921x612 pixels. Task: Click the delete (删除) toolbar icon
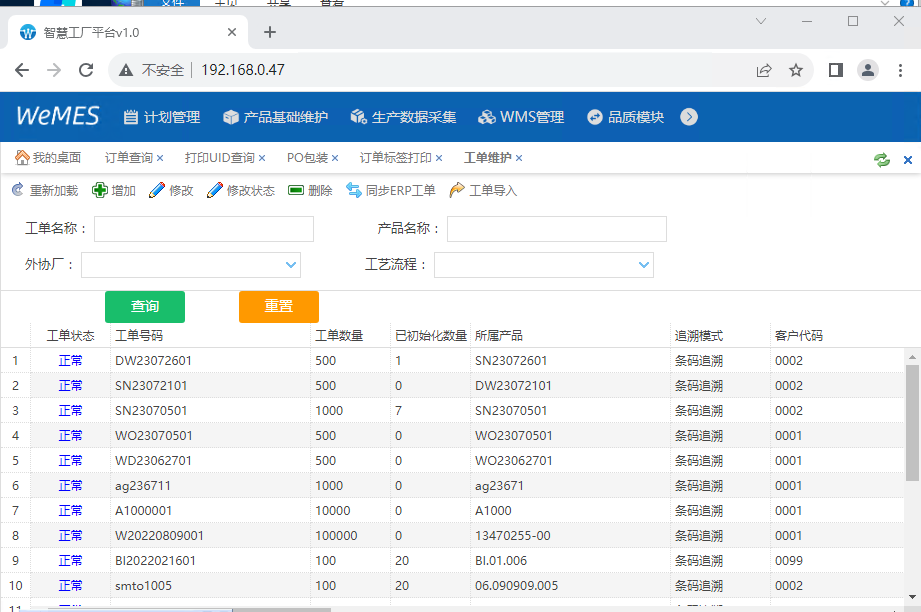[296, 190]
